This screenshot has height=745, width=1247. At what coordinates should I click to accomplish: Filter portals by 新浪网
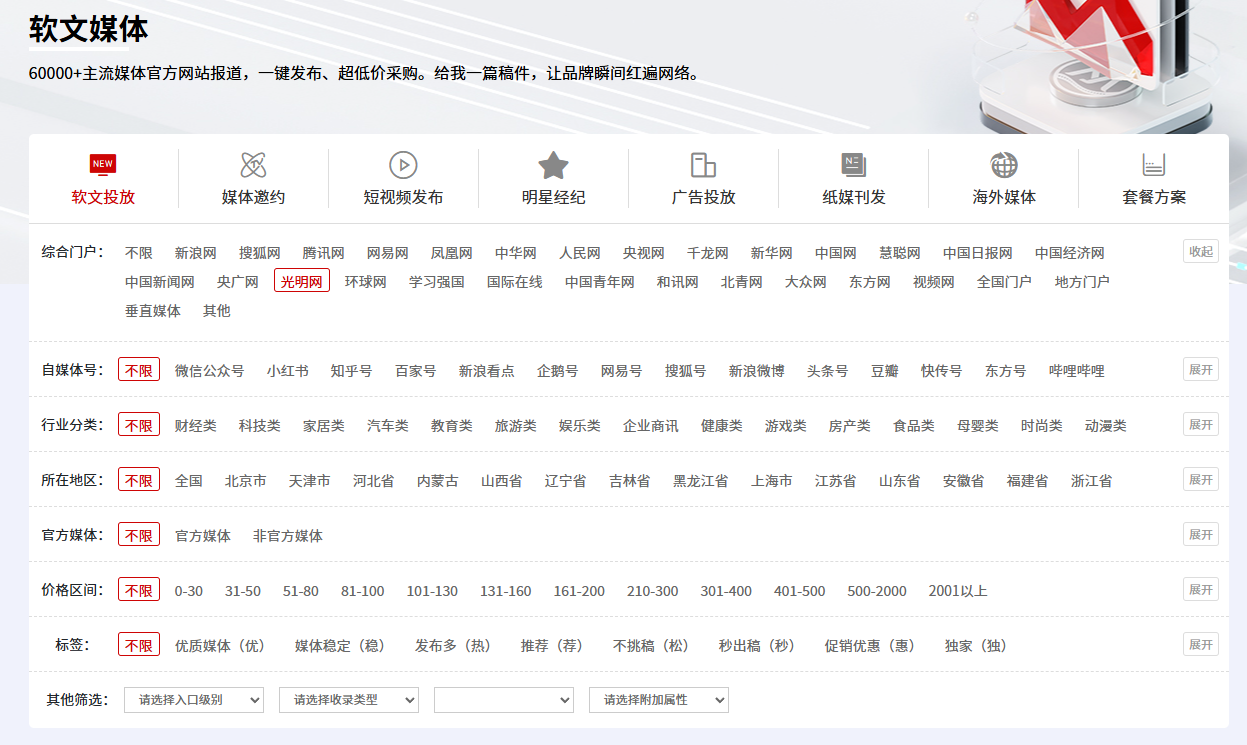point(195,253)
